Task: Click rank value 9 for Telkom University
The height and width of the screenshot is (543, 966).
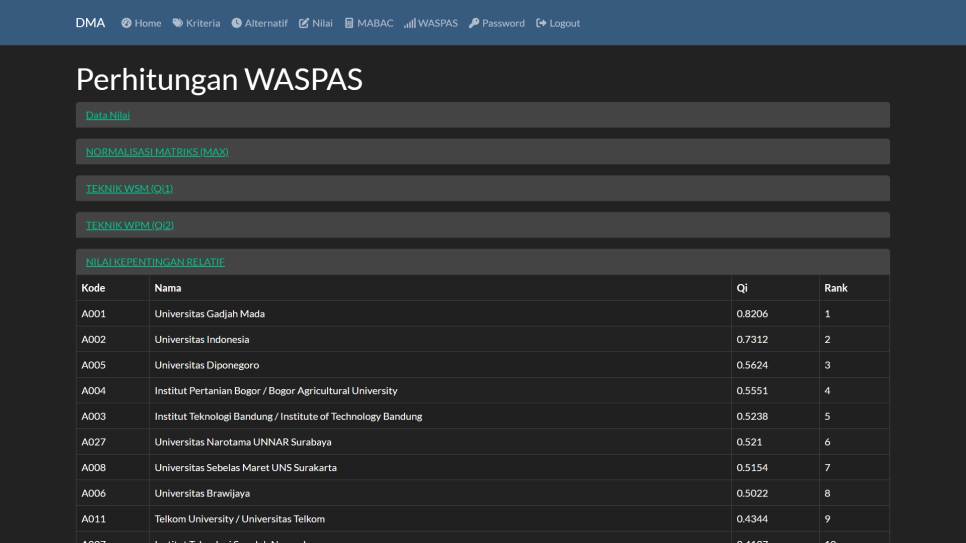Action: click(827, 519)
